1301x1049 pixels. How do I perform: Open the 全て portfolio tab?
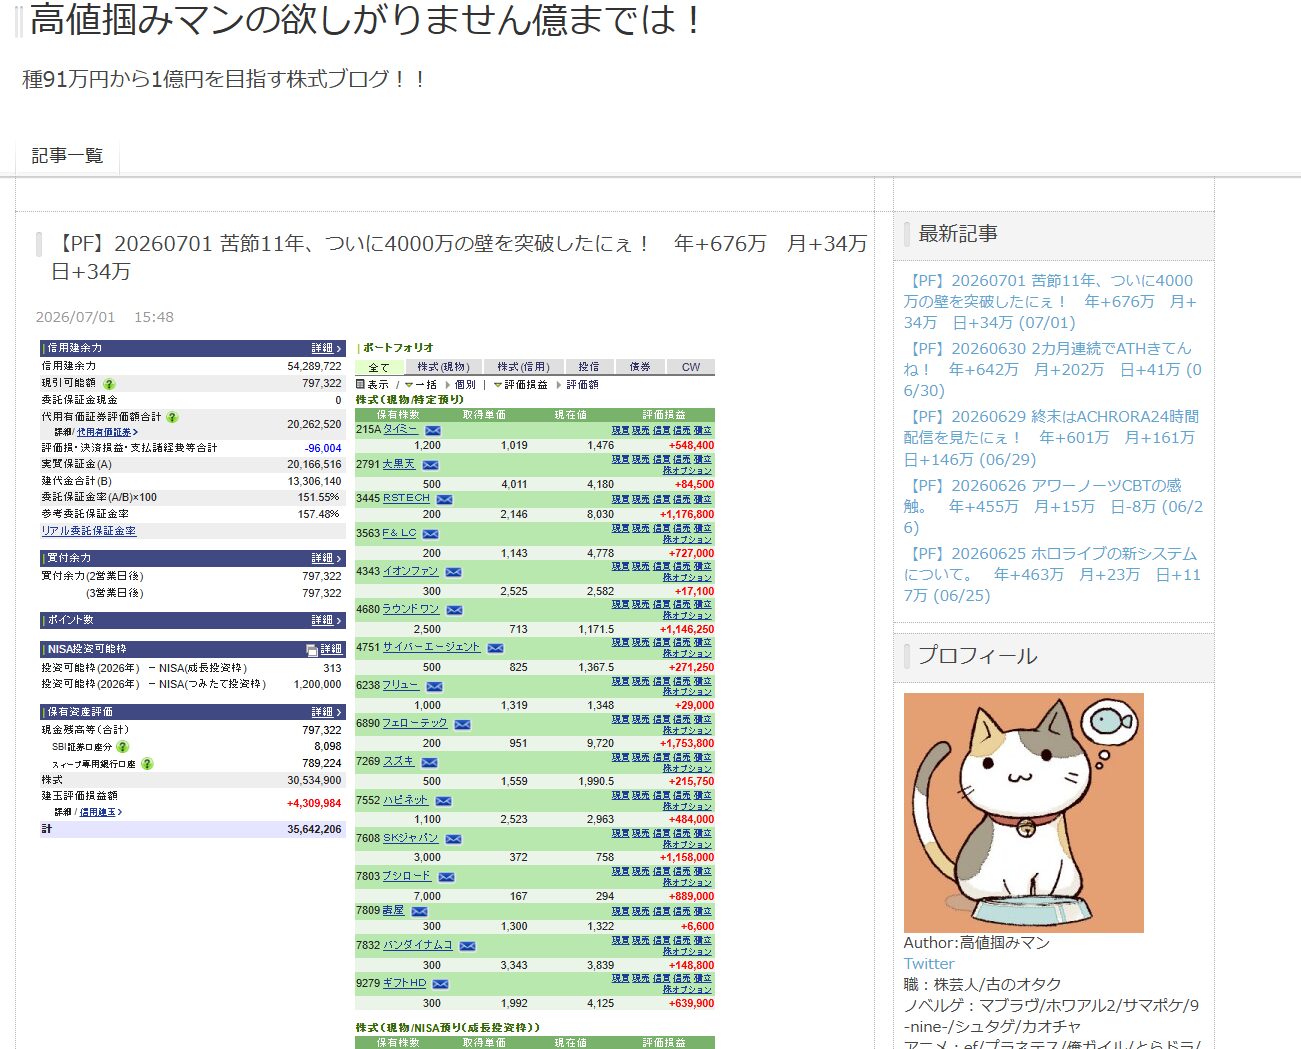point(379,367)
